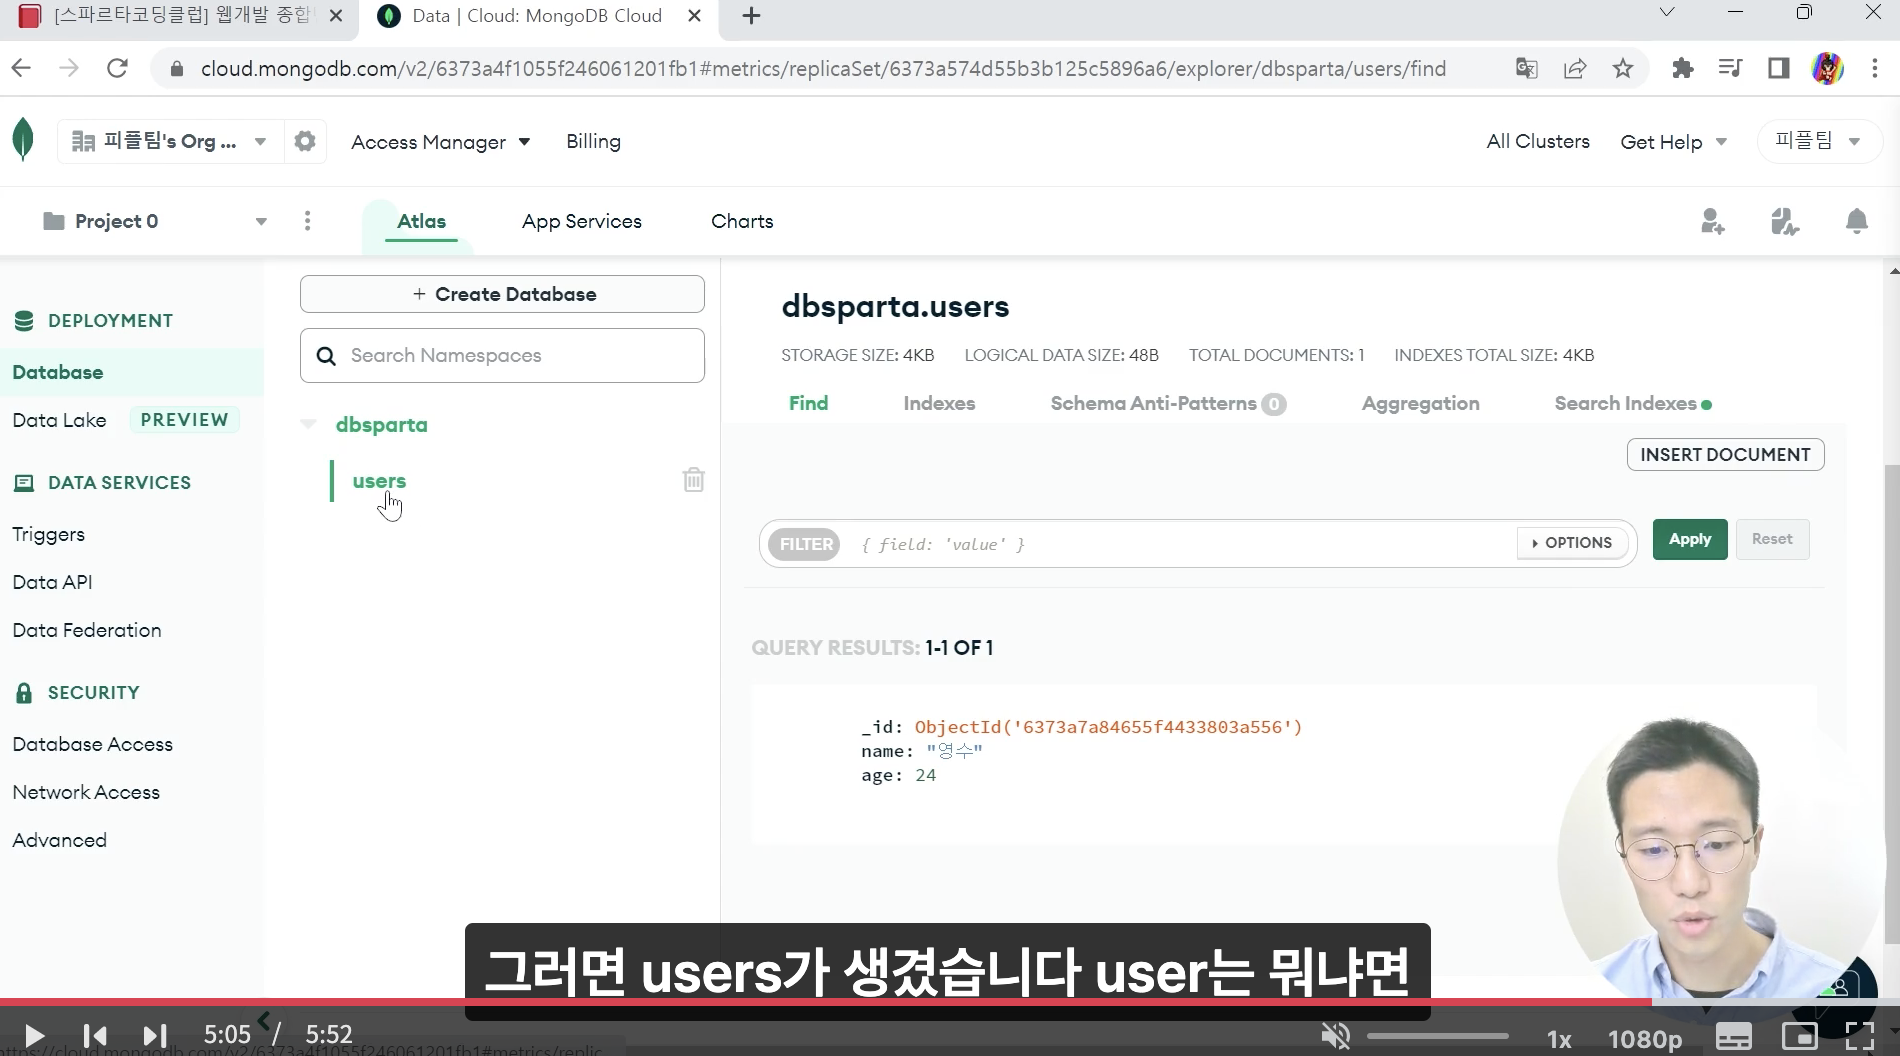1900x1056 pixels.
Task: Focus the filter query input
Action: (1180, 544)
